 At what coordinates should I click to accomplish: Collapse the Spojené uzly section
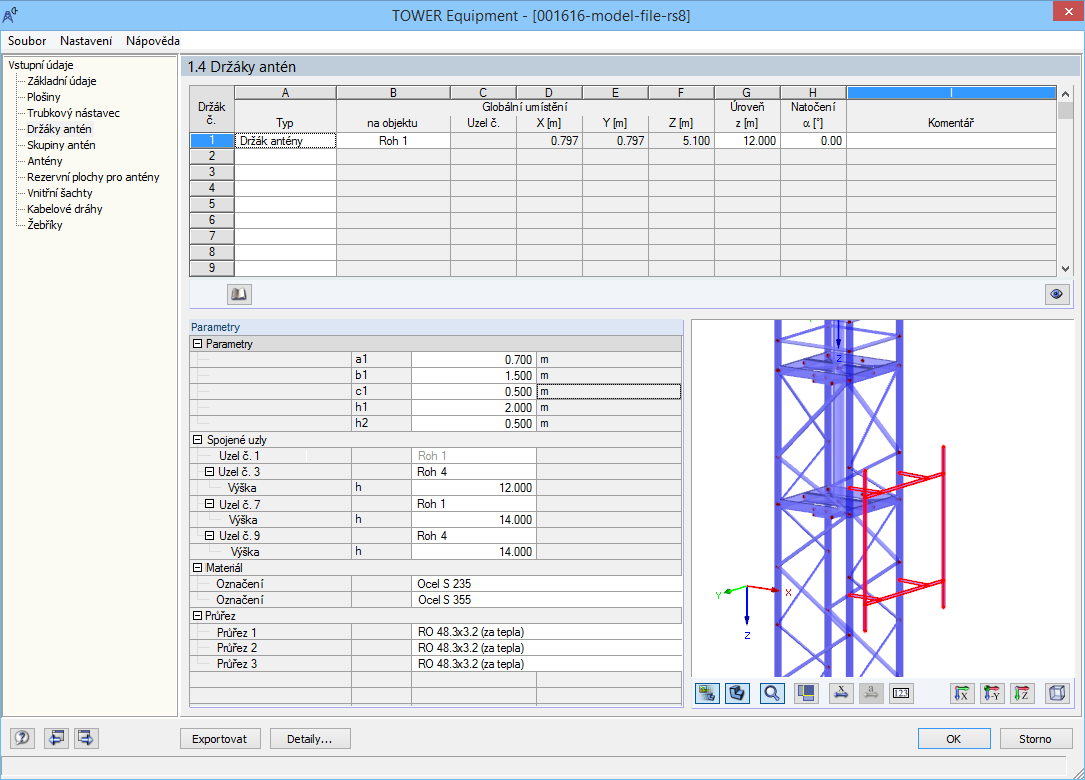point(197,440)
